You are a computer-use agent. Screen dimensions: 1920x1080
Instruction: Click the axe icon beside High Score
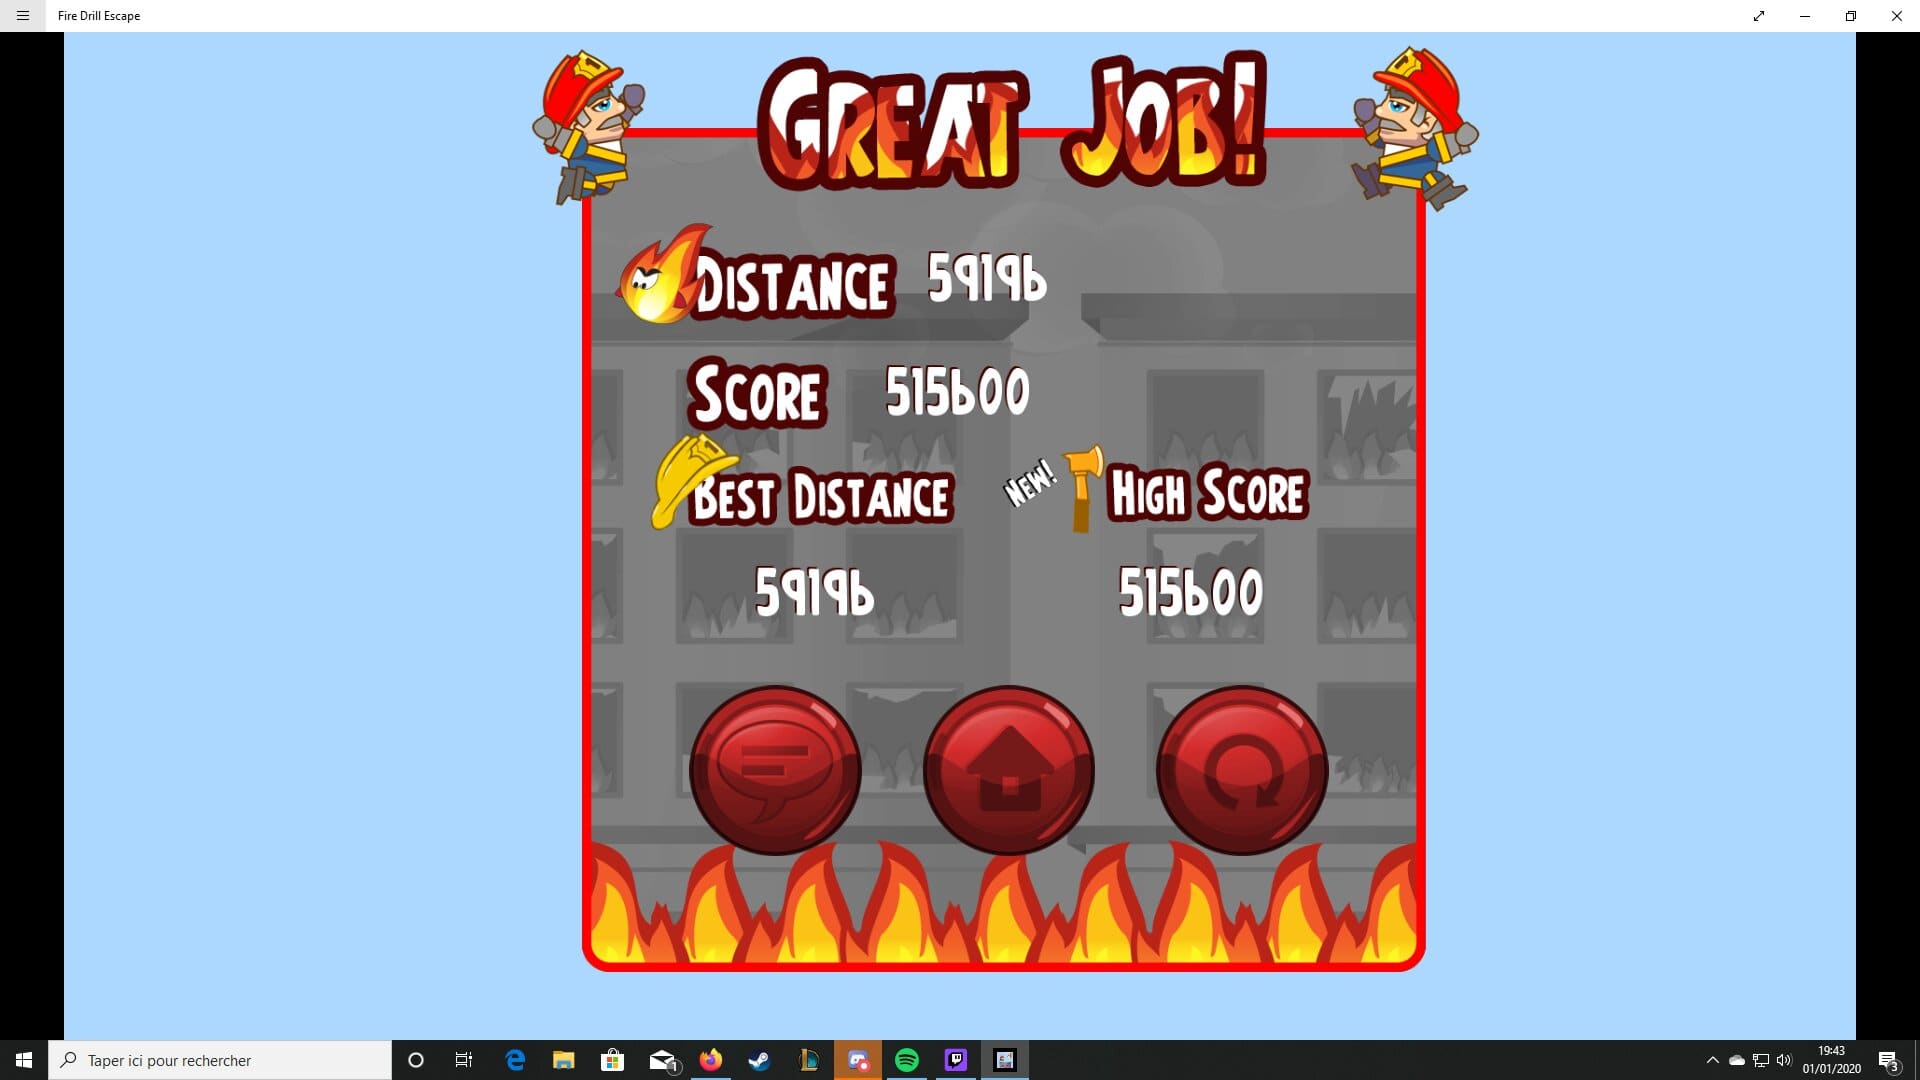(1082, 487)
